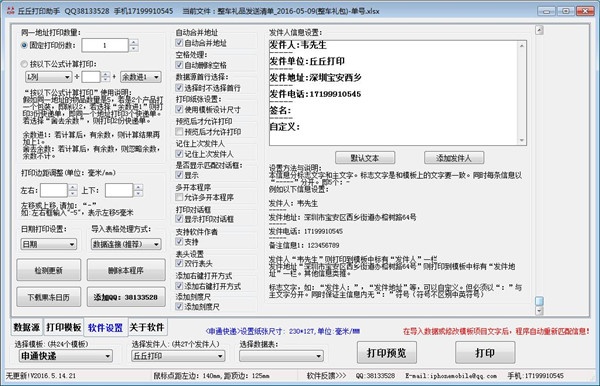
Task: Select 按以下公式计算打印 radio button
Action: [24, 64]
